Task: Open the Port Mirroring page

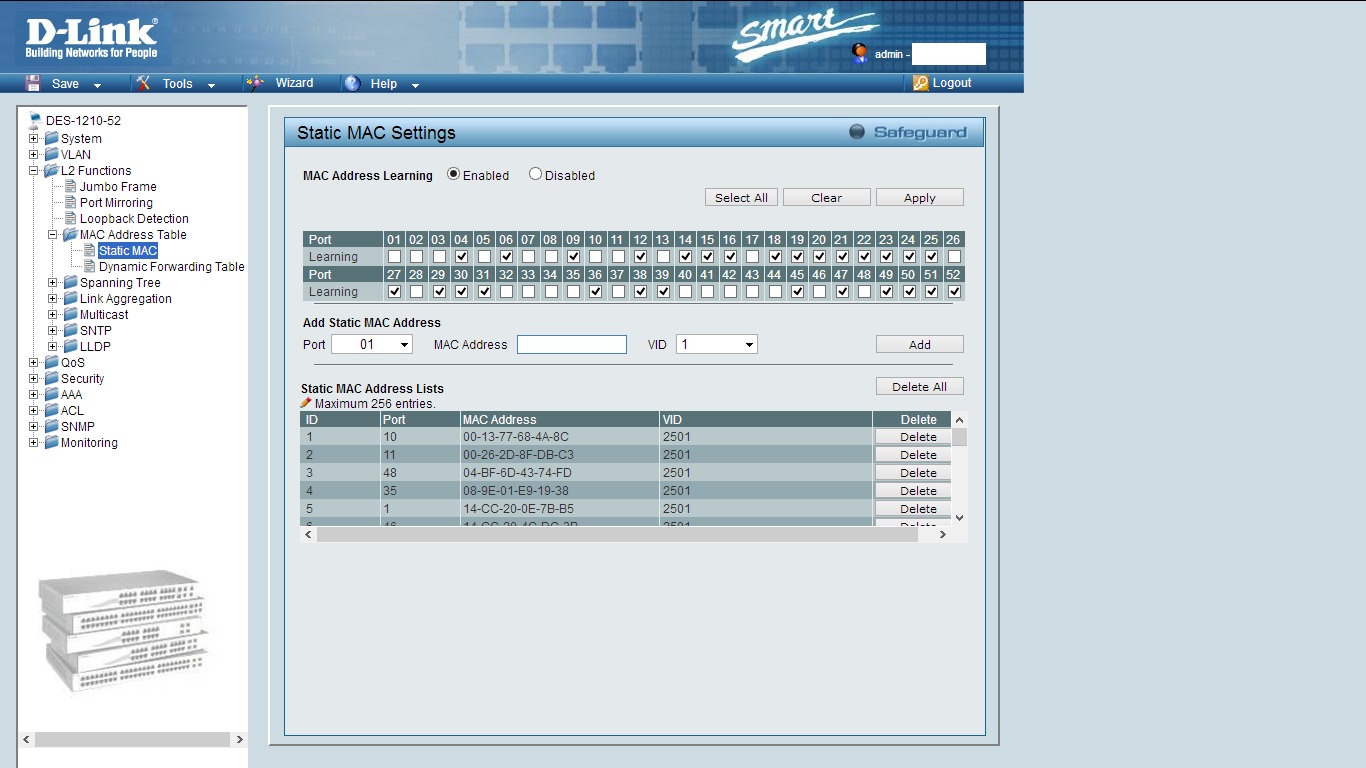Action: tap(116, 203)
